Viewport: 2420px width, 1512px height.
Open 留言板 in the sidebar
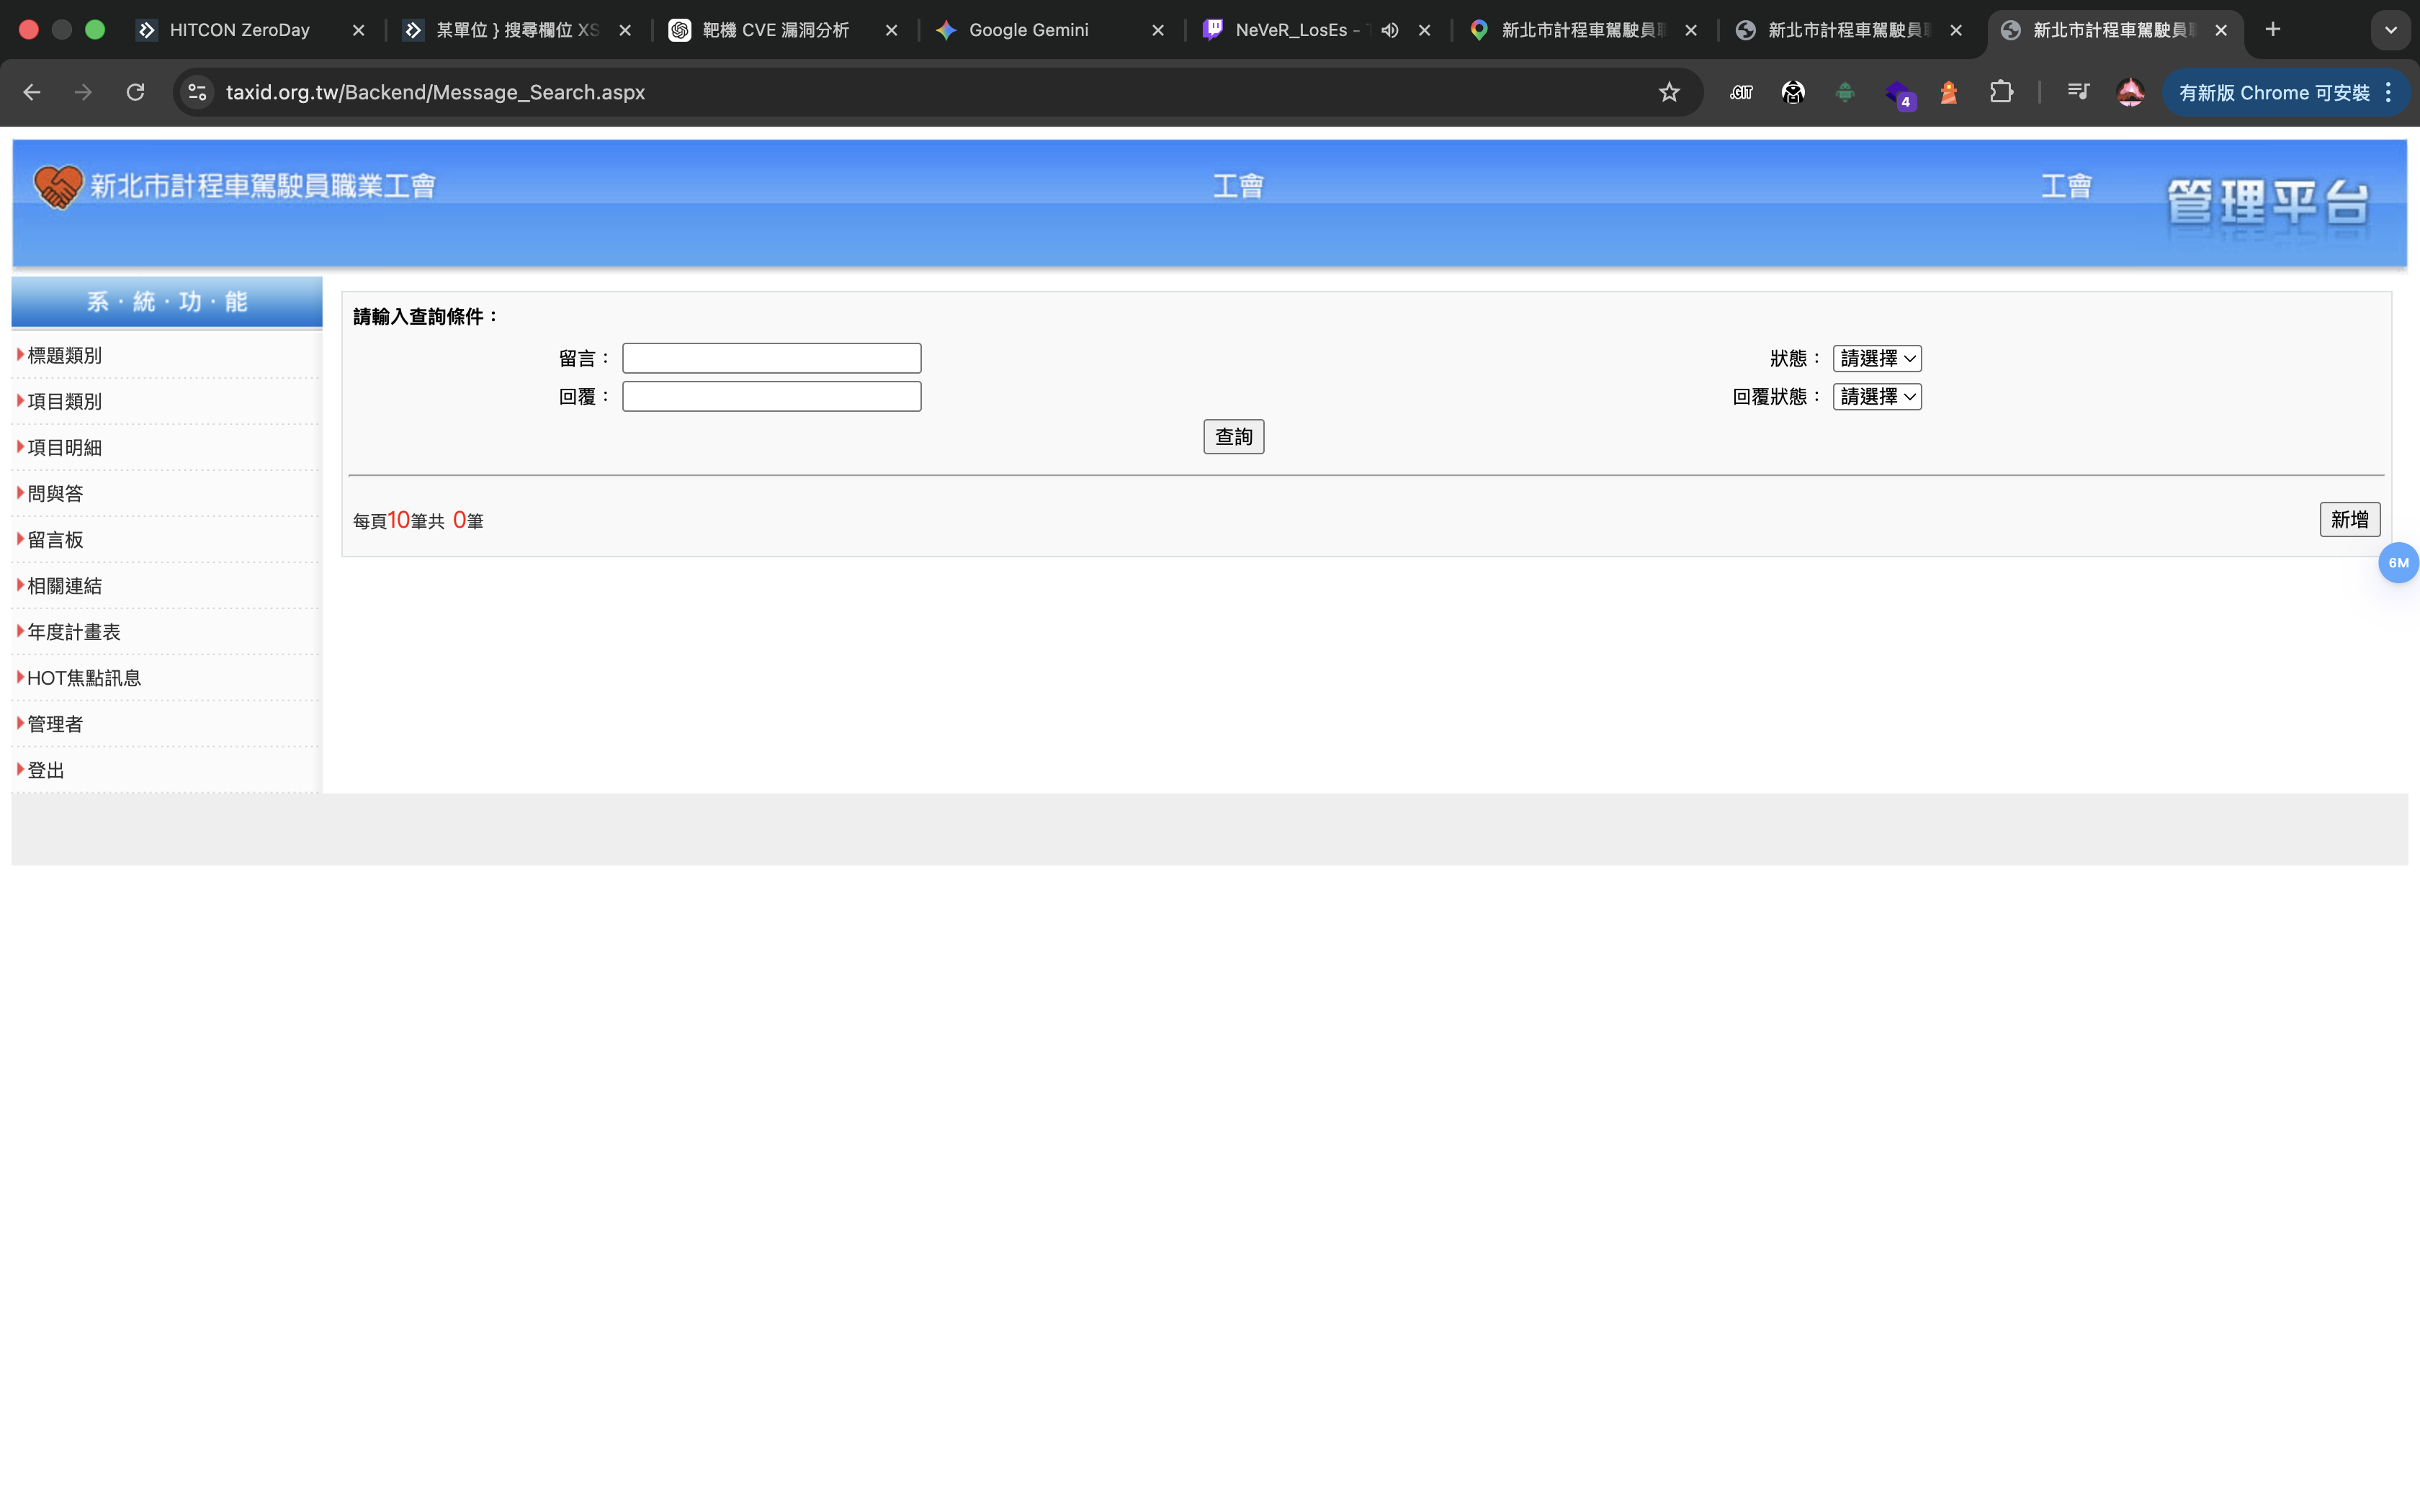pos(55,540)
